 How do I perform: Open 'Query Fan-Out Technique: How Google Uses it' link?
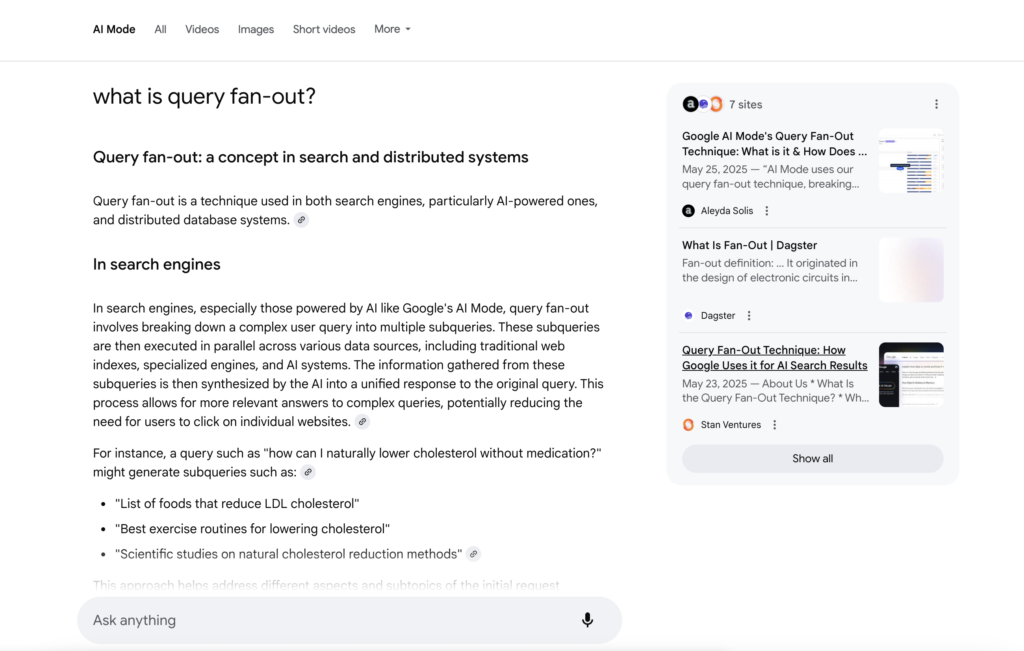pos(775,358)
